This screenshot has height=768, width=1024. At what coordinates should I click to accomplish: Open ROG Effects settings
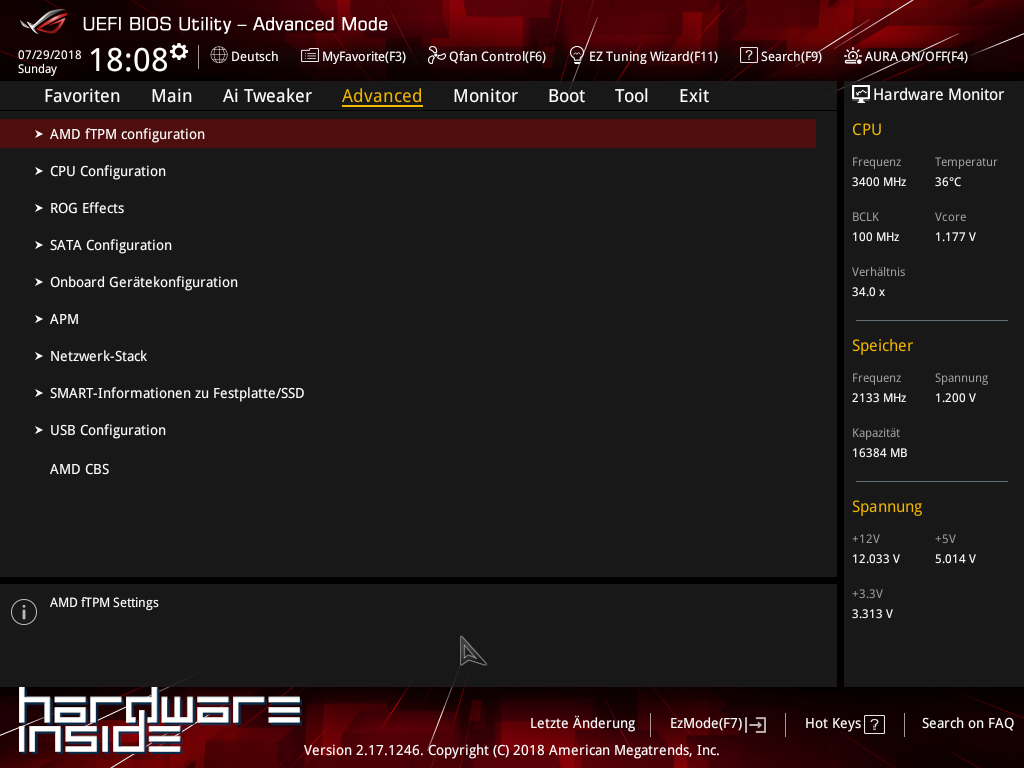point(87,208)
